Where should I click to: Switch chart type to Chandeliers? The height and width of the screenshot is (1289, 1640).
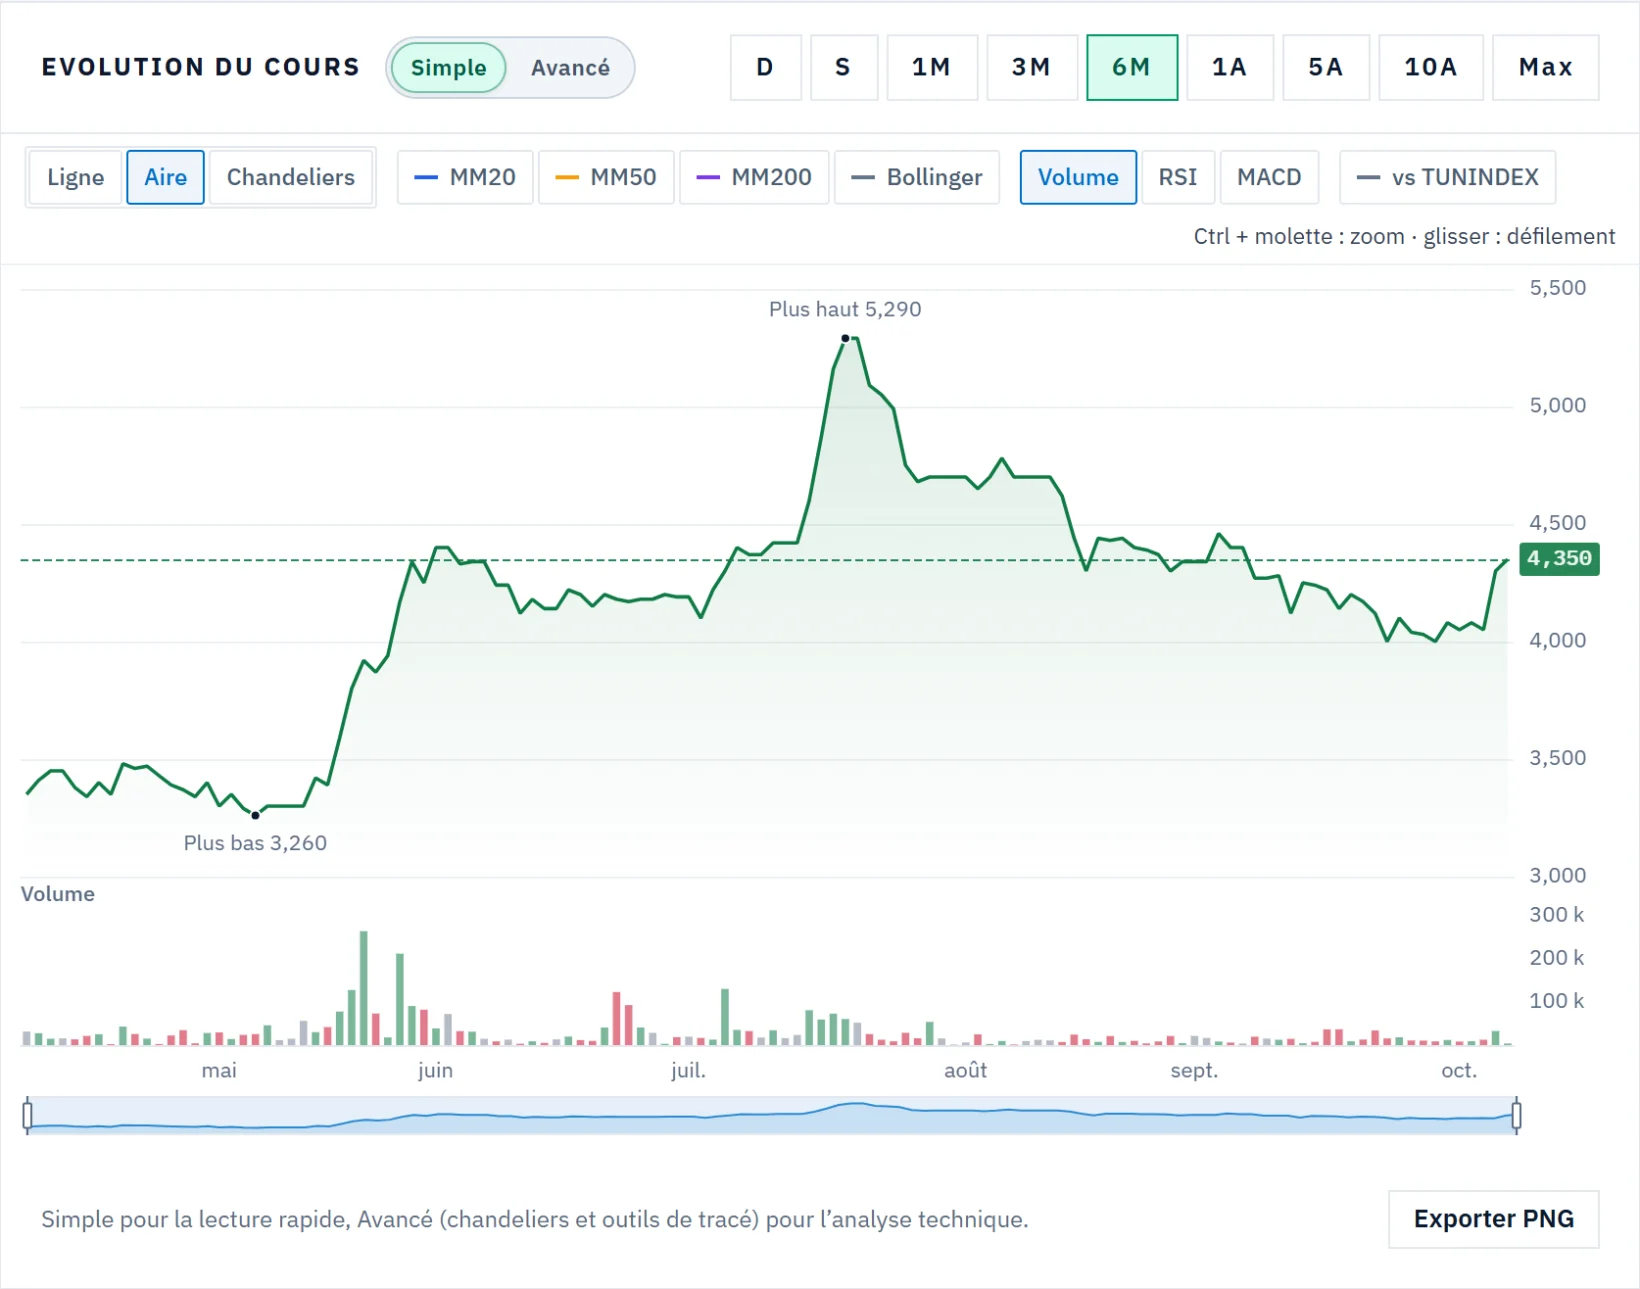tap(290, 177)
